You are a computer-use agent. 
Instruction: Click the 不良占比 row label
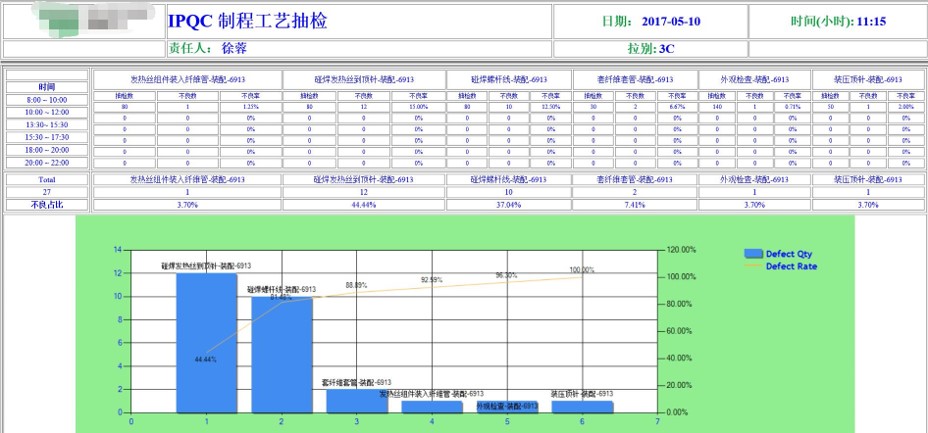(47, 204)
